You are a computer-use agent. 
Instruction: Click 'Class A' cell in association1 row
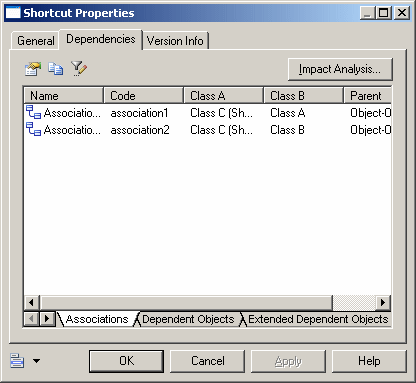coord(288,113)
